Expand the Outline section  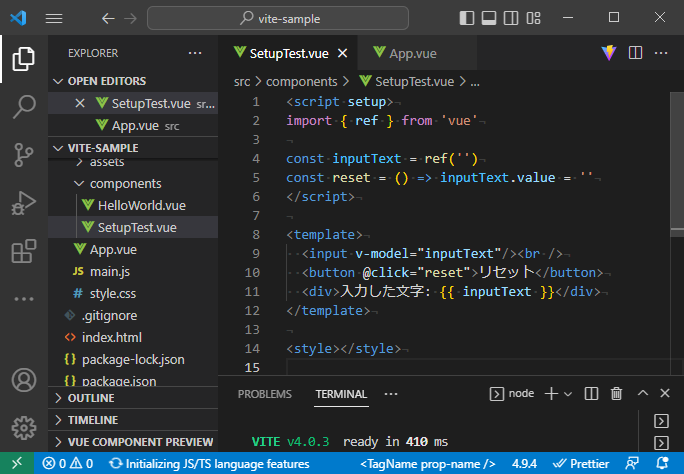point(133,398)
